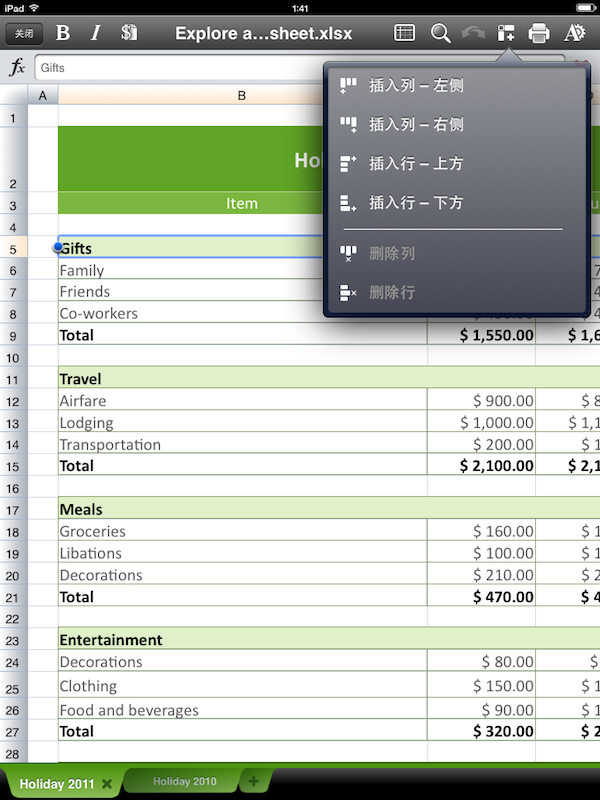This screenshot has height=800, width=600.
Task: Click the undo arrow icon
Action: 473,33
